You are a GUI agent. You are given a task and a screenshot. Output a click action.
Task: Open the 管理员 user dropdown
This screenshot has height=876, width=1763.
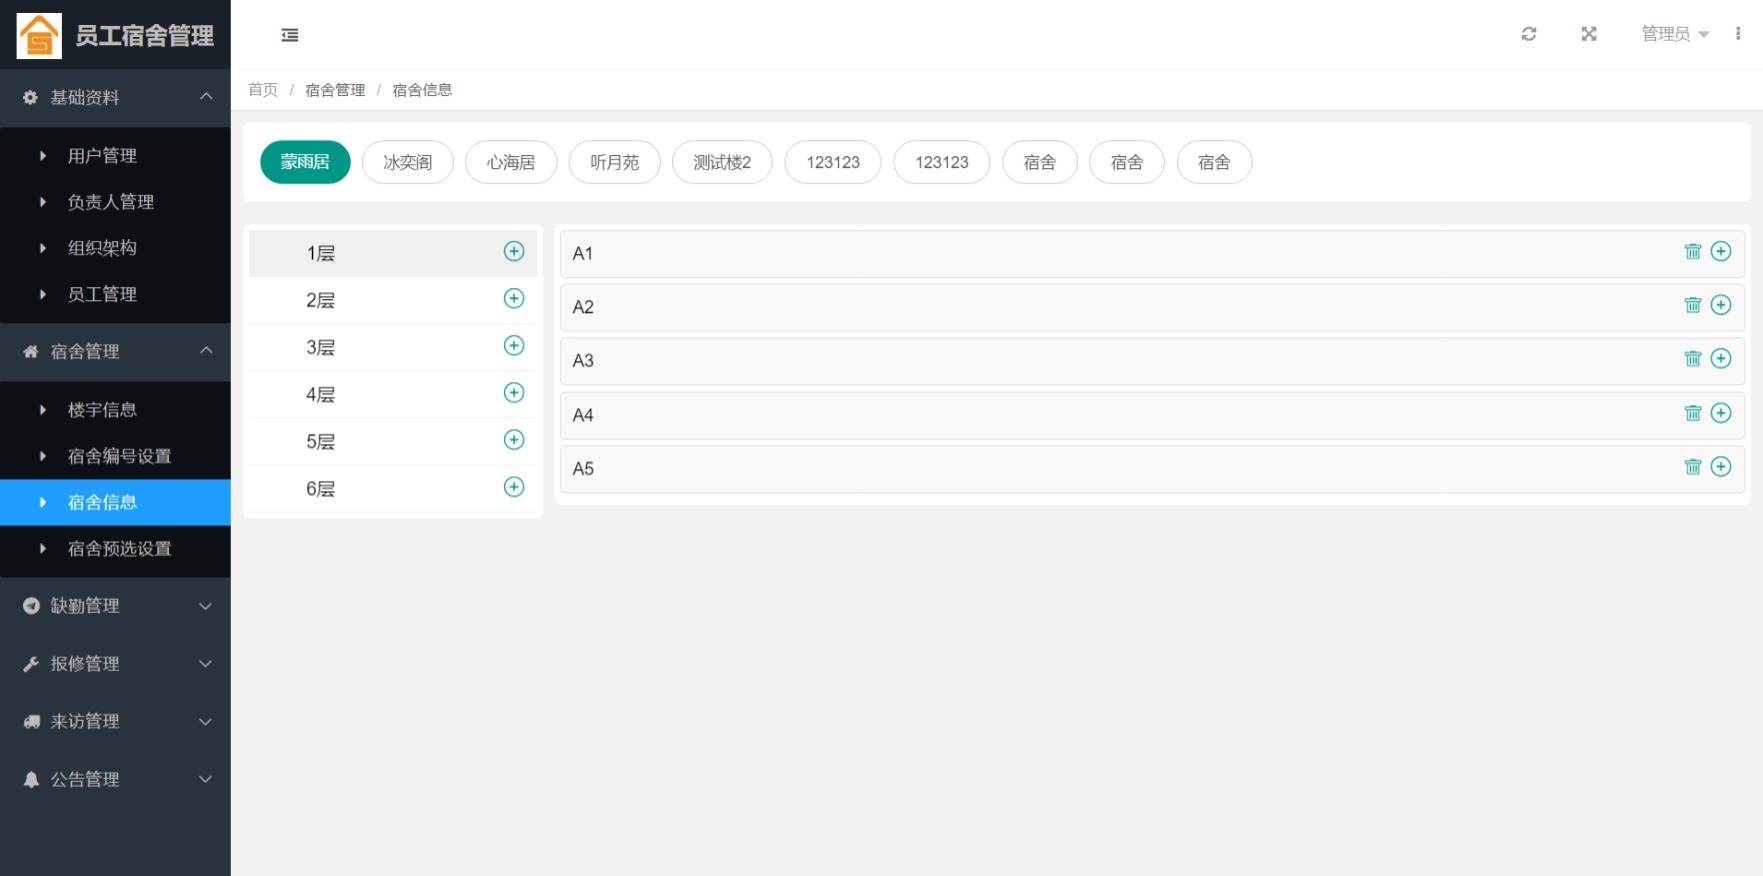(1675, 34)
